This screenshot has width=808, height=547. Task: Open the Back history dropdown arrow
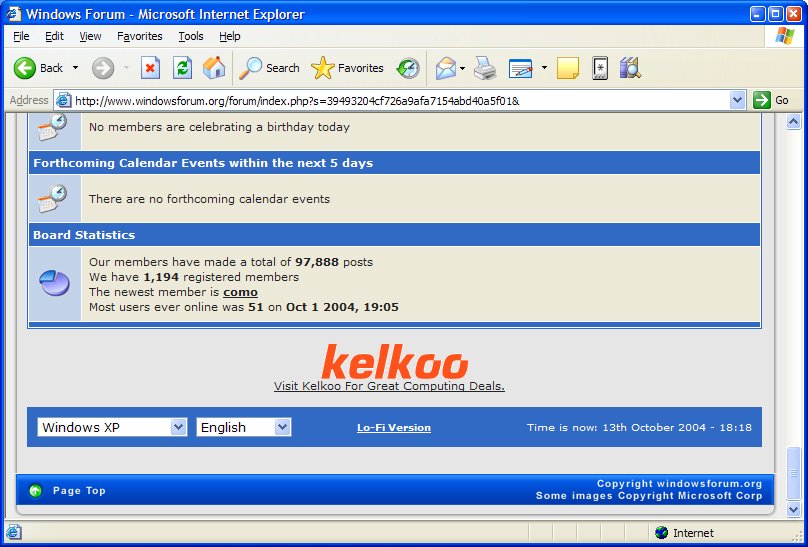point(75,67)
